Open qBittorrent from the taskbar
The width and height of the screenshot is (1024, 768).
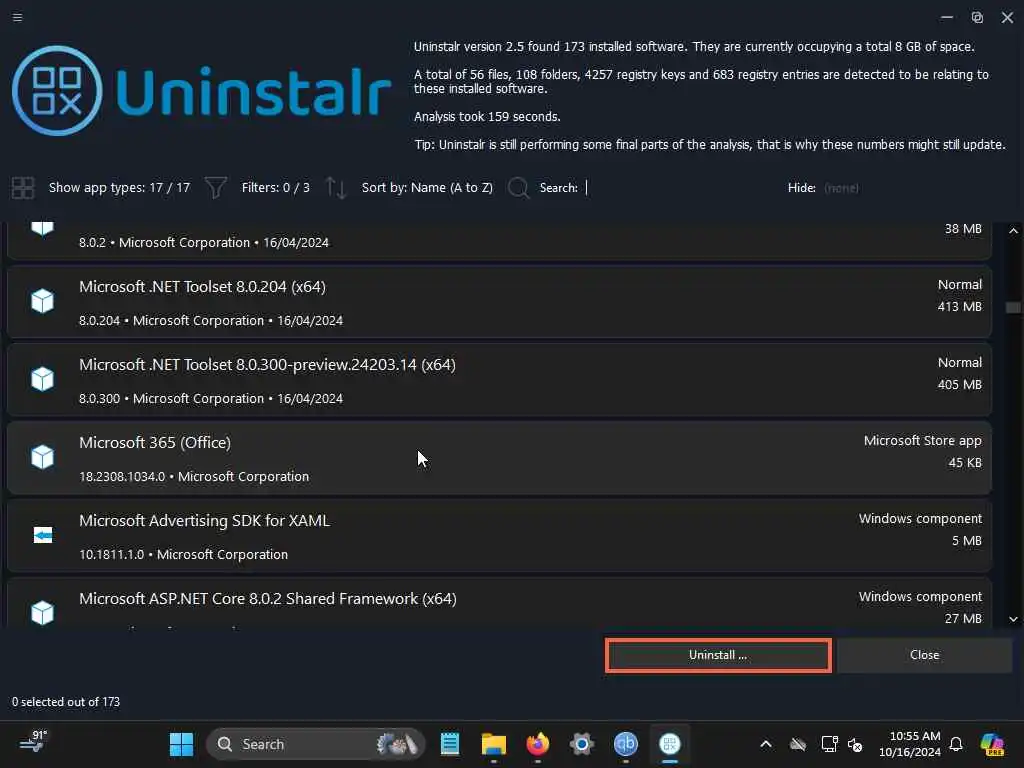[x=626, y=744]
